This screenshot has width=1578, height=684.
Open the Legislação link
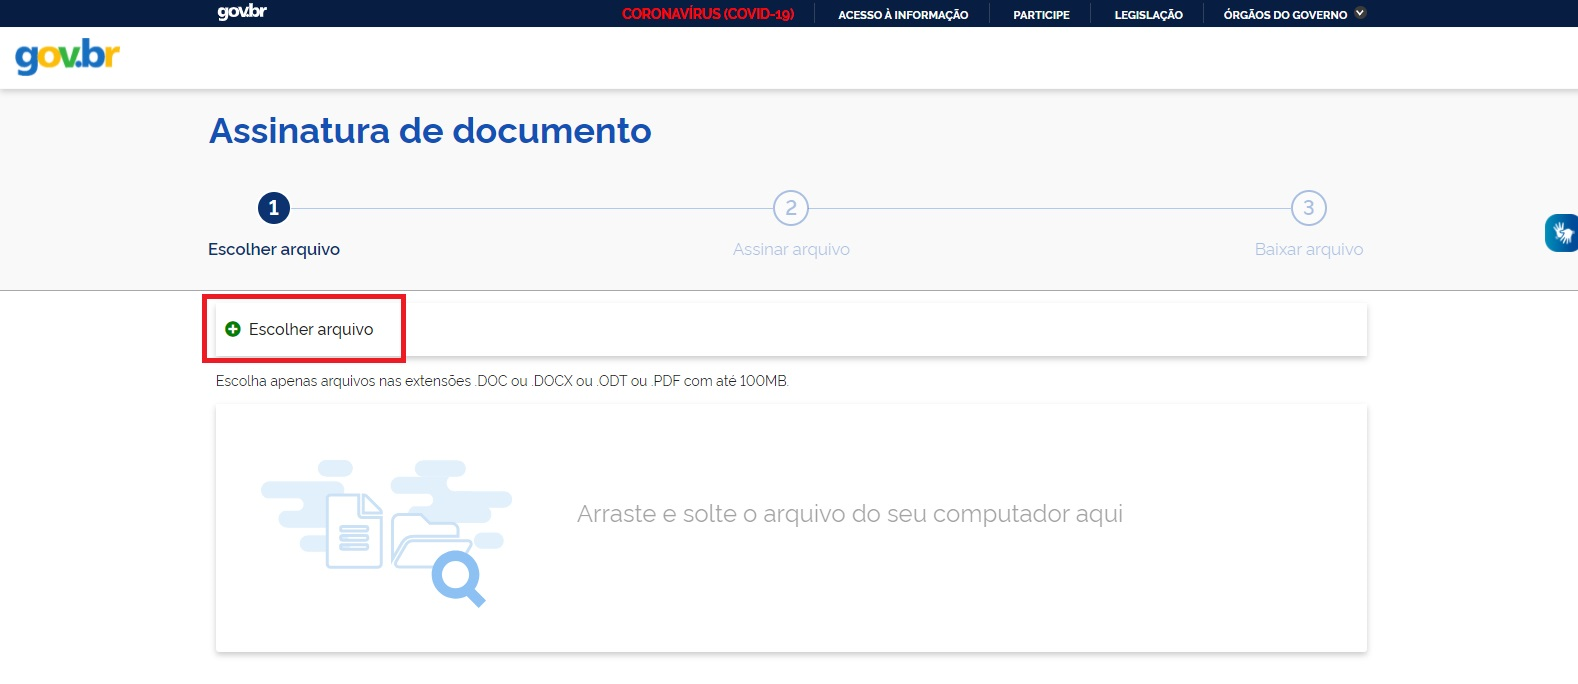tap(1148, 15)
